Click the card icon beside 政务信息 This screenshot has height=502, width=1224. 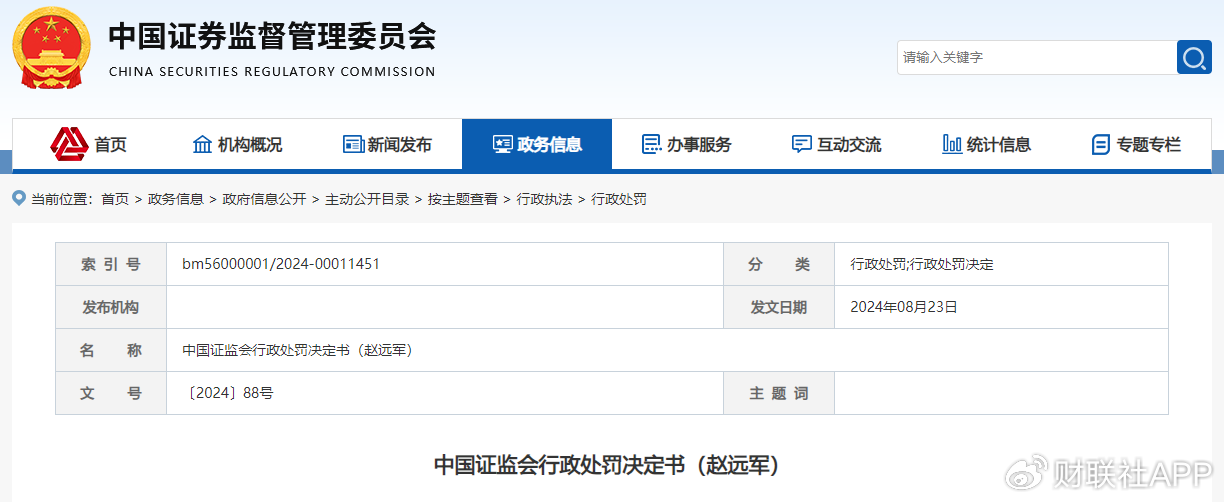click(x=502, y=145)
